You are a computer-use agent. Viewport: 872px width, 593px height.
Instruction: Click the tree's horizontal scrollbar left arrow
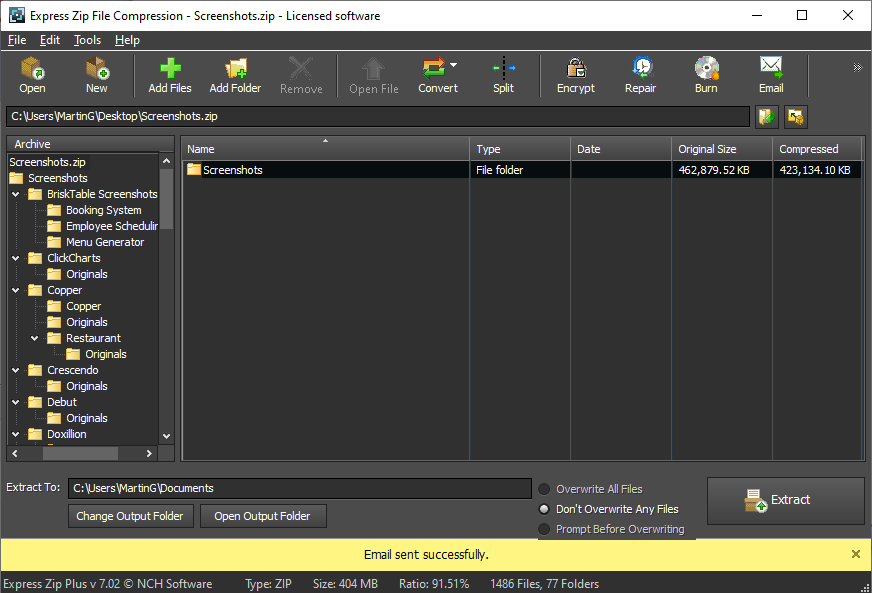[x=15, y=453]
